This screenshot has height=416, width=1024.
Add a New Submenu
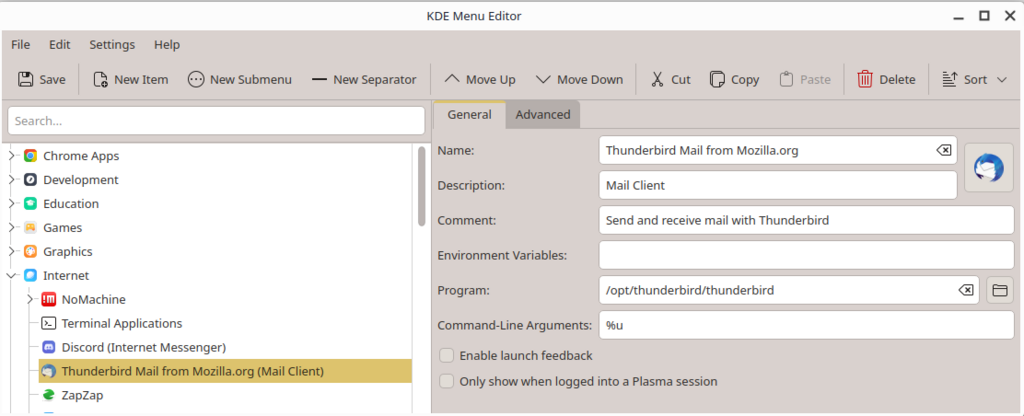coord(240,80)
